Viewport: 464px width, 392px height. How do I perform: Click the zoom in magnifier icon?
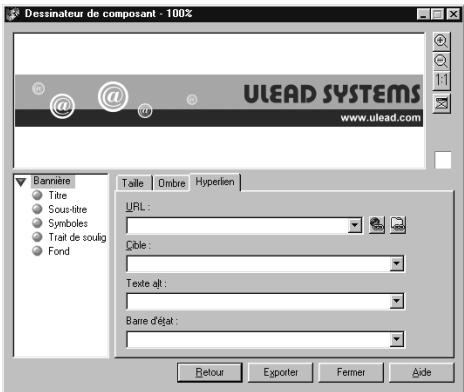(441, 42)
